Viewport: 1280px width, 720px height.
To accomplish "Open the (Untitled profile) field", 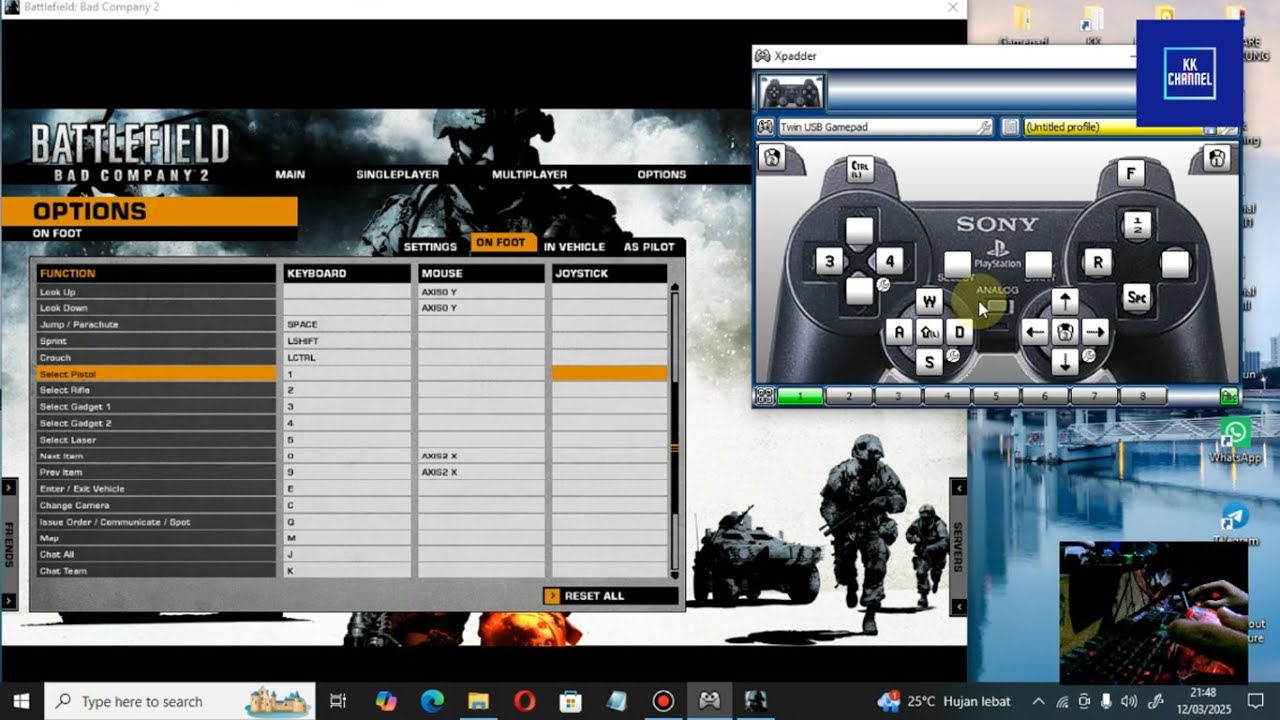I will 1117,127.
